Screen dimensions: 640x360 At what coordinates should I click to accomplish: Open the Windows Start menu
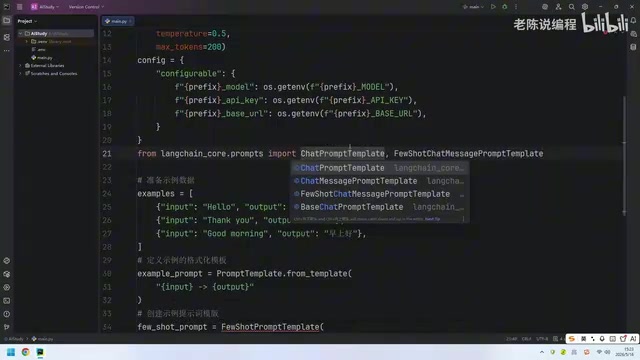(x=11, y=352)
